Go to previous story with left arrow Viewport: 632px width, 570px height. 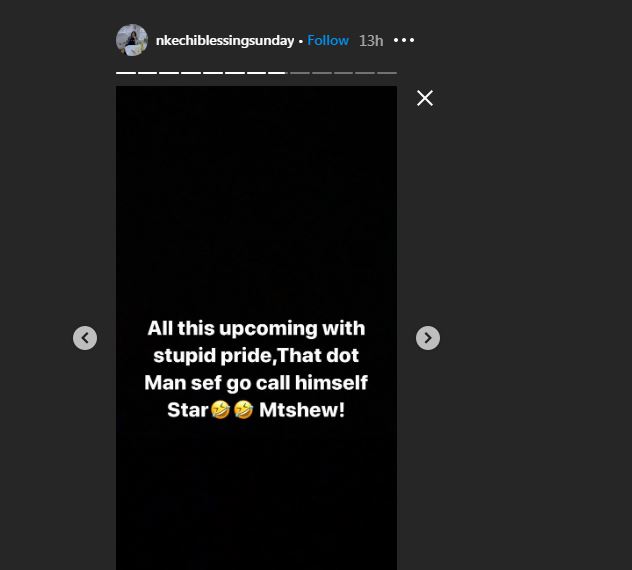(85, 338)
